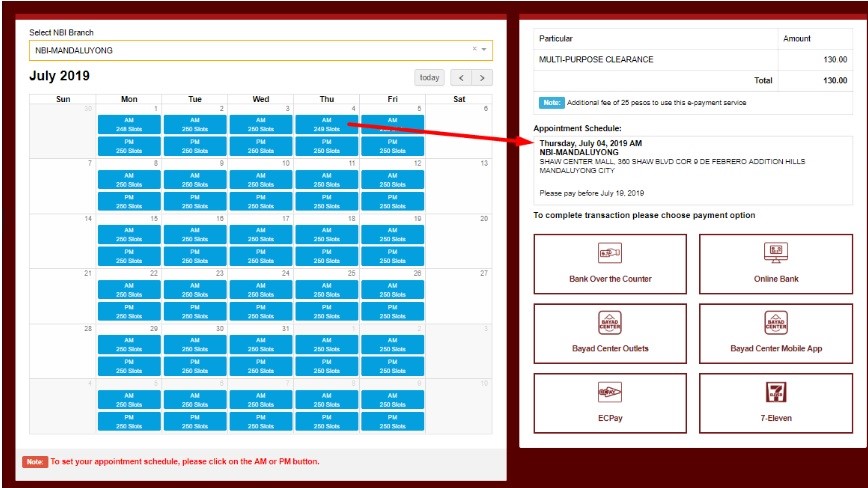The width and height of the screenshot is (868, 488).
Task: Clear the selected NBI branch with the x
Action: (x=474, y=49)
